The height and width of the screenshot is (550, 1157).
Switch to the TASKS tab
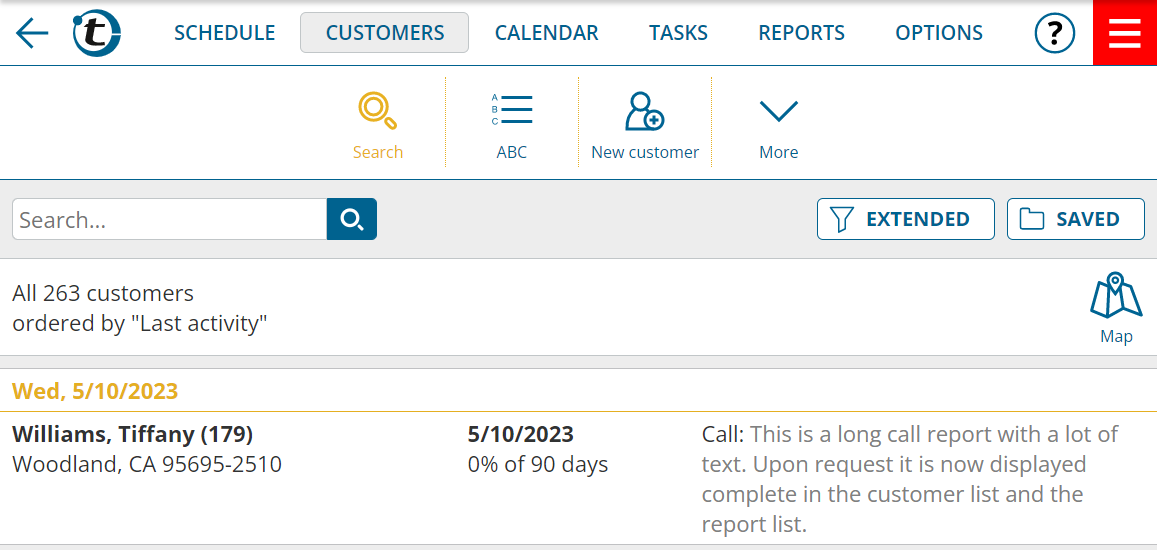[678, 33]
